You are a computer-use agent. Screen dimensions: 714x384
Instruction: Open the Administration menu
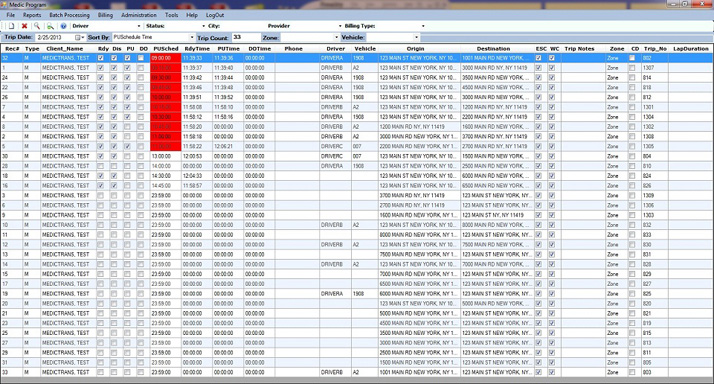click(x=139, y=15)
